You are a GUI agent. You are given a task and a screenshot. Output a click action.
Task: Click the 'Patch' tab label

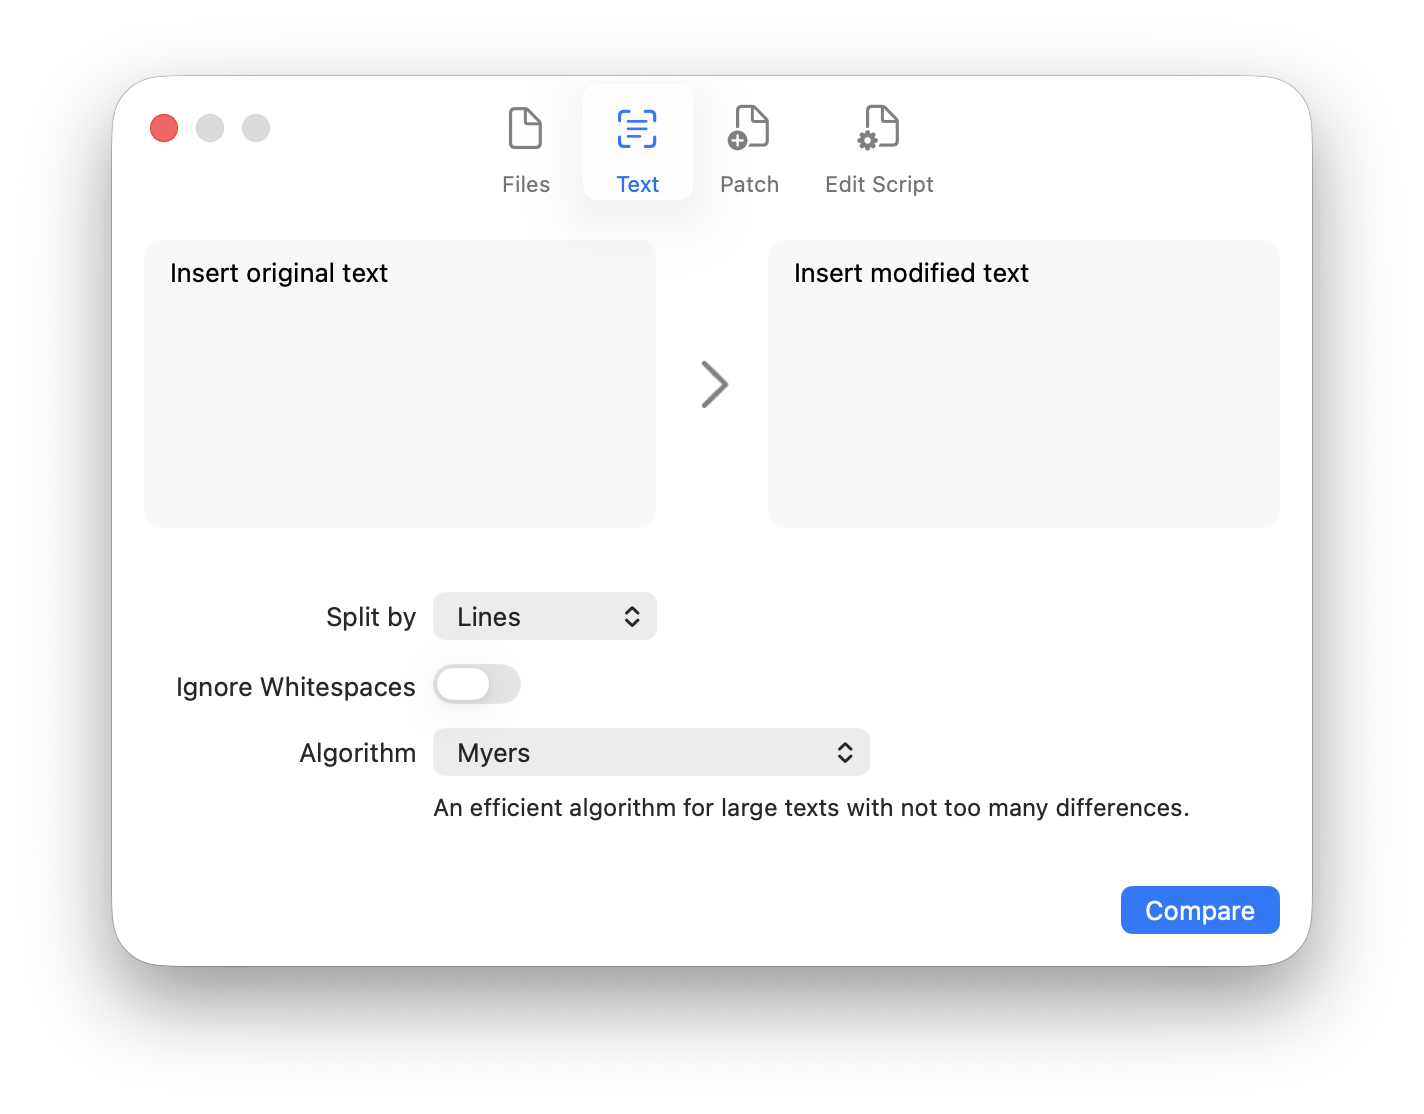point(749,185)
